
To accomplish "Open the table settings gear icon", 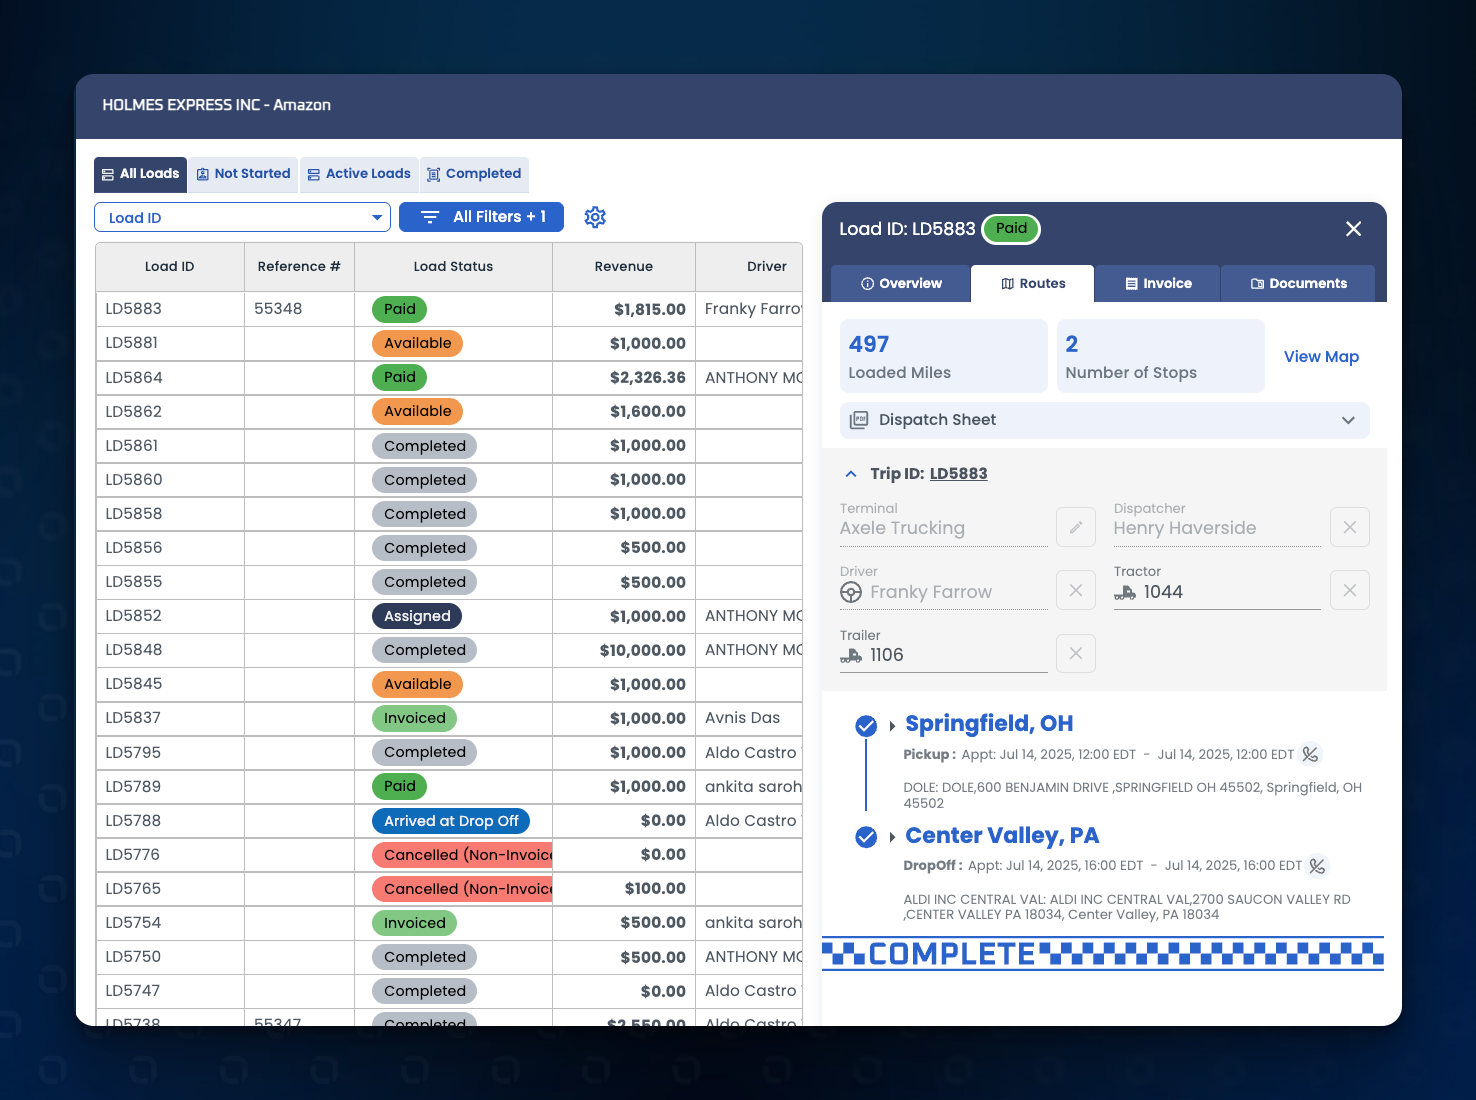I will [x=595, y=217].
